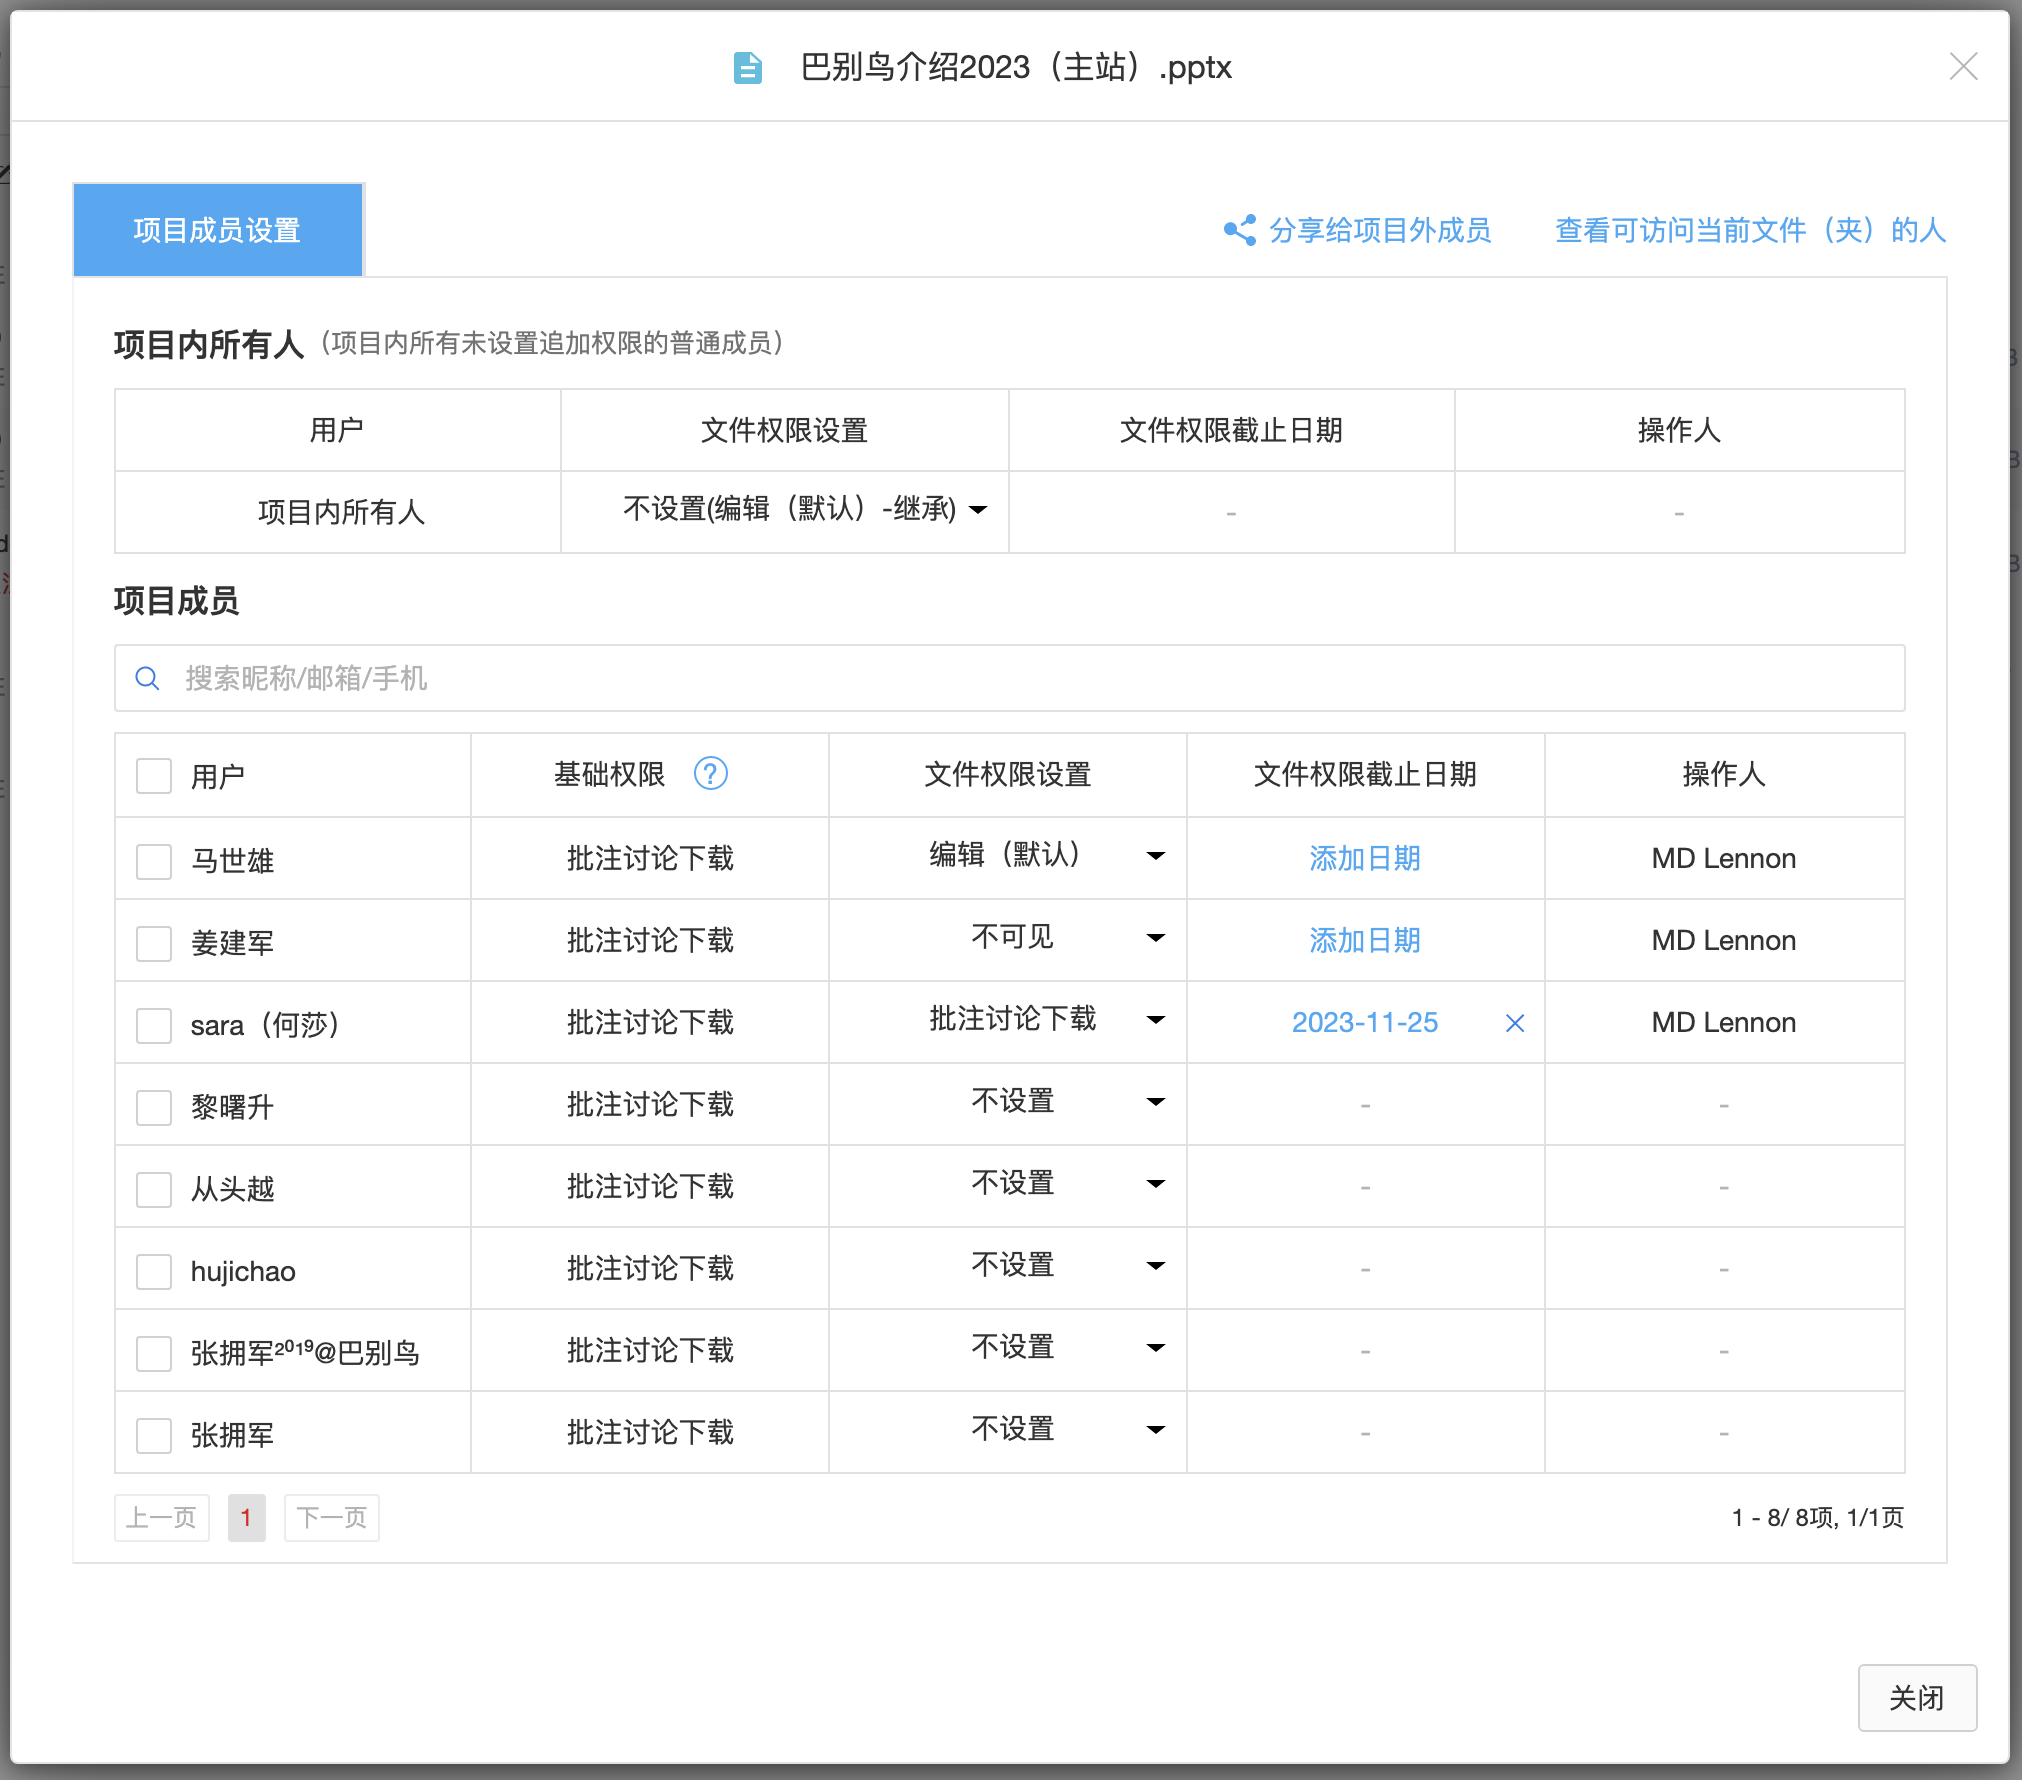
Task: Open 查看可访问当前文件（夹）的人 link
Action: [x=1749, y=230]
